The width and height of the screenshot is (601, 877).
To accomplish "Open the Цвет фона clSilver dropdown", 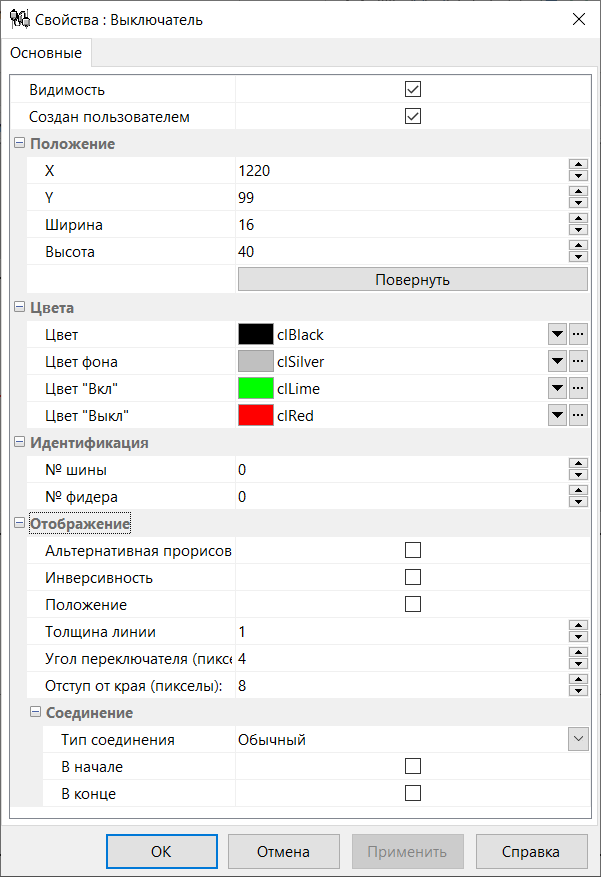I will 557,361.
